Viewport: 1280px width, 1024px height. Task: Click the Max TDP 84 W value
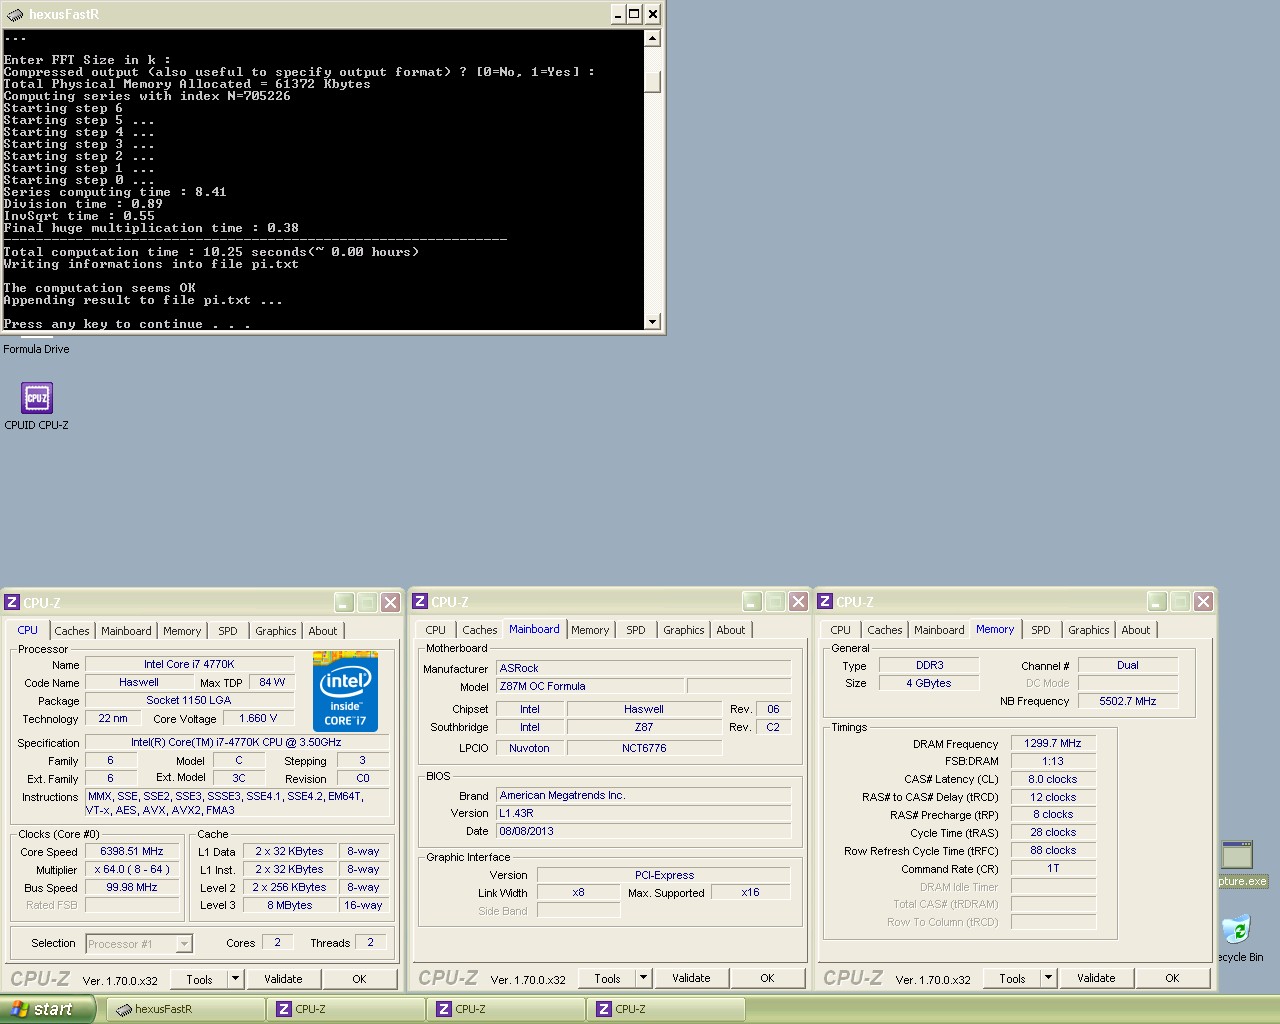pos(272,682)
